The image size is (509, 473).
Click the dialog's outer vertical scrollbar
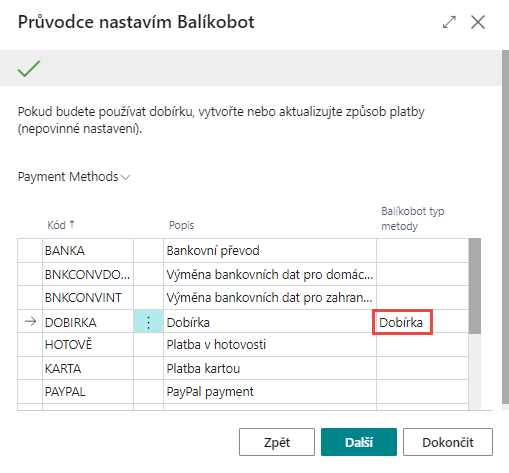pos(505,227)
